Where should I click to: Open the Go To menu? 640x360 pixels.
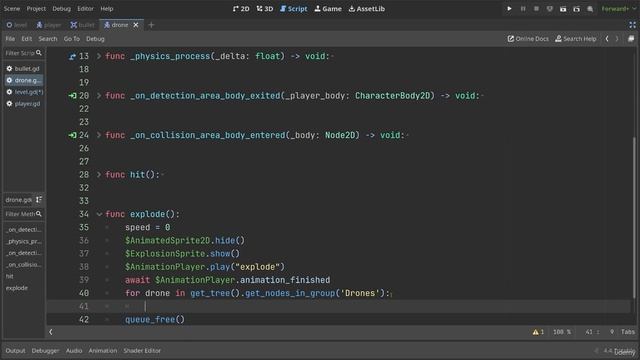click(x=72, y=39)
